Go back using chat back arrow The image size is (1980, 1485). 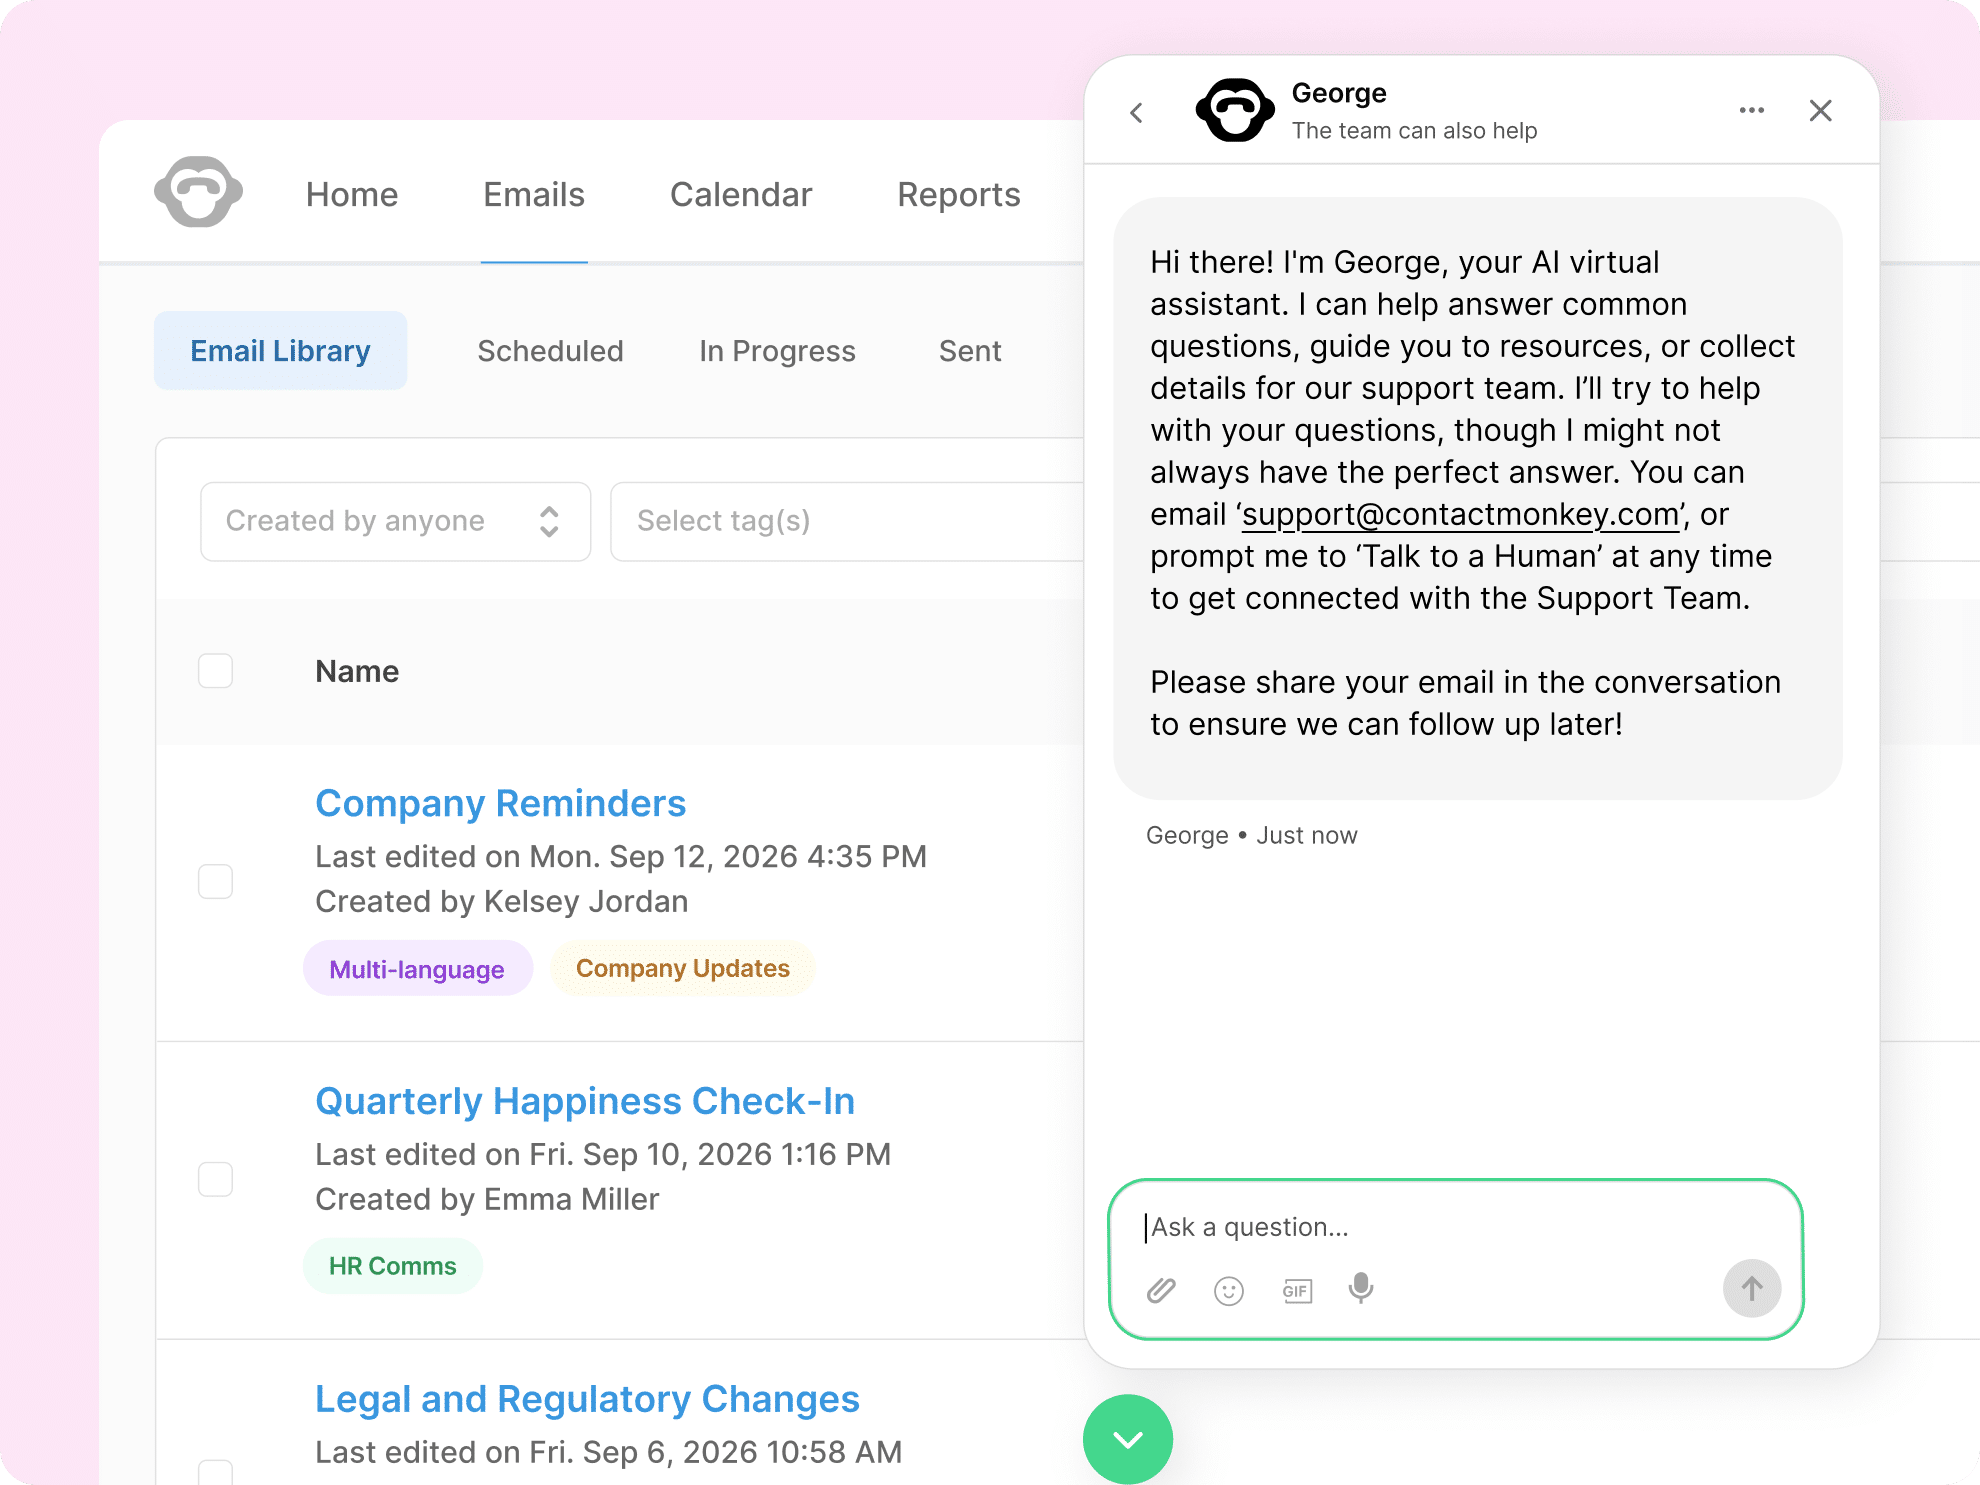1137,113
